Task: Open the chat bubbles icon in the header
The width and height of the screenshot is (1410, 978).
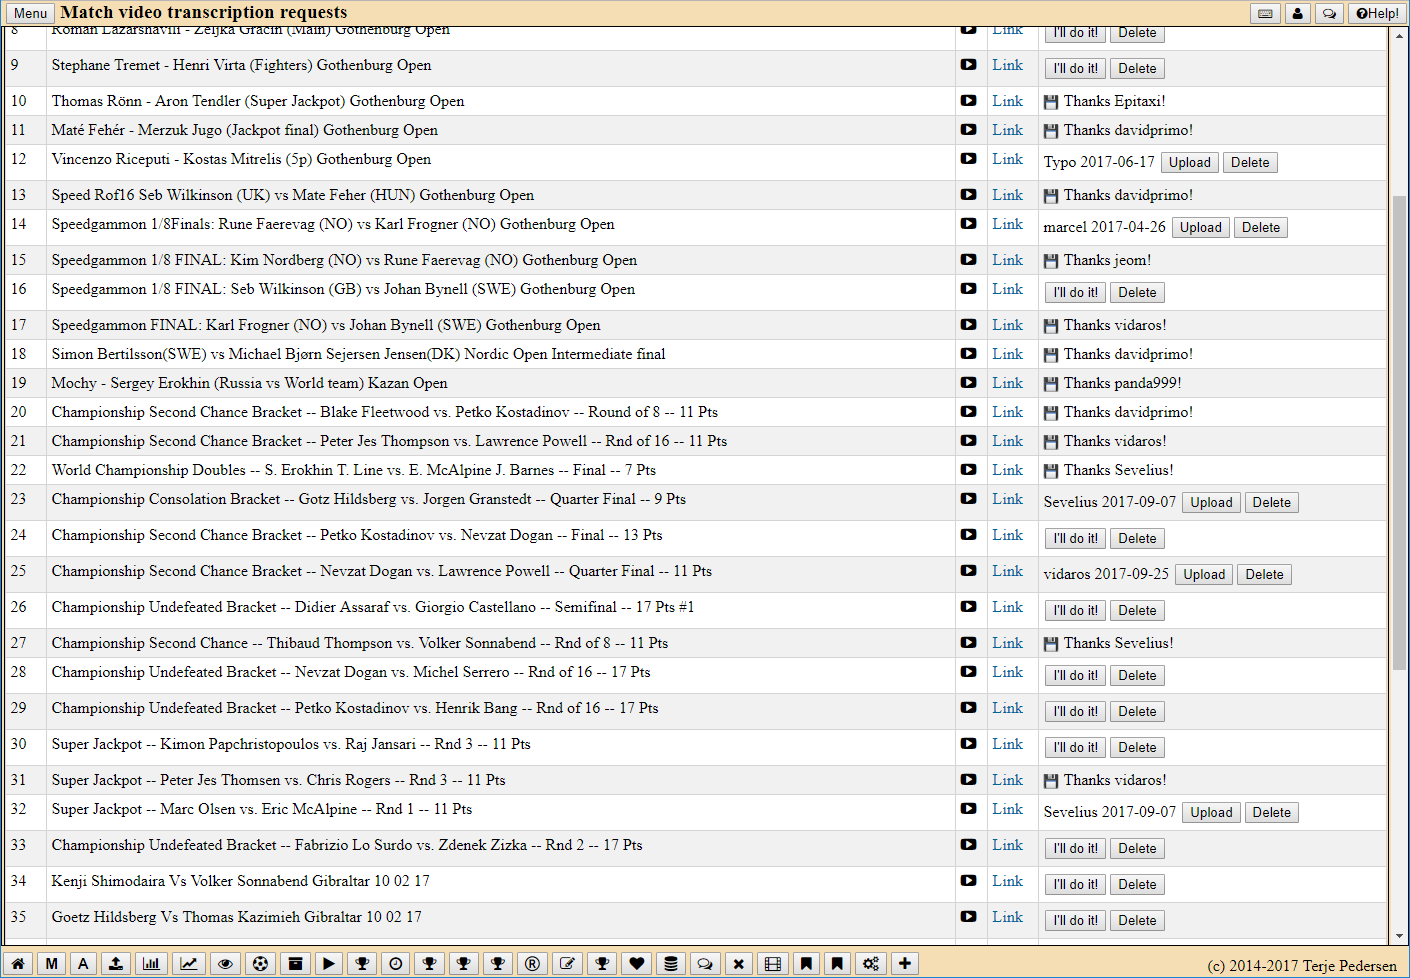Action: click(x=1329, y=13)
